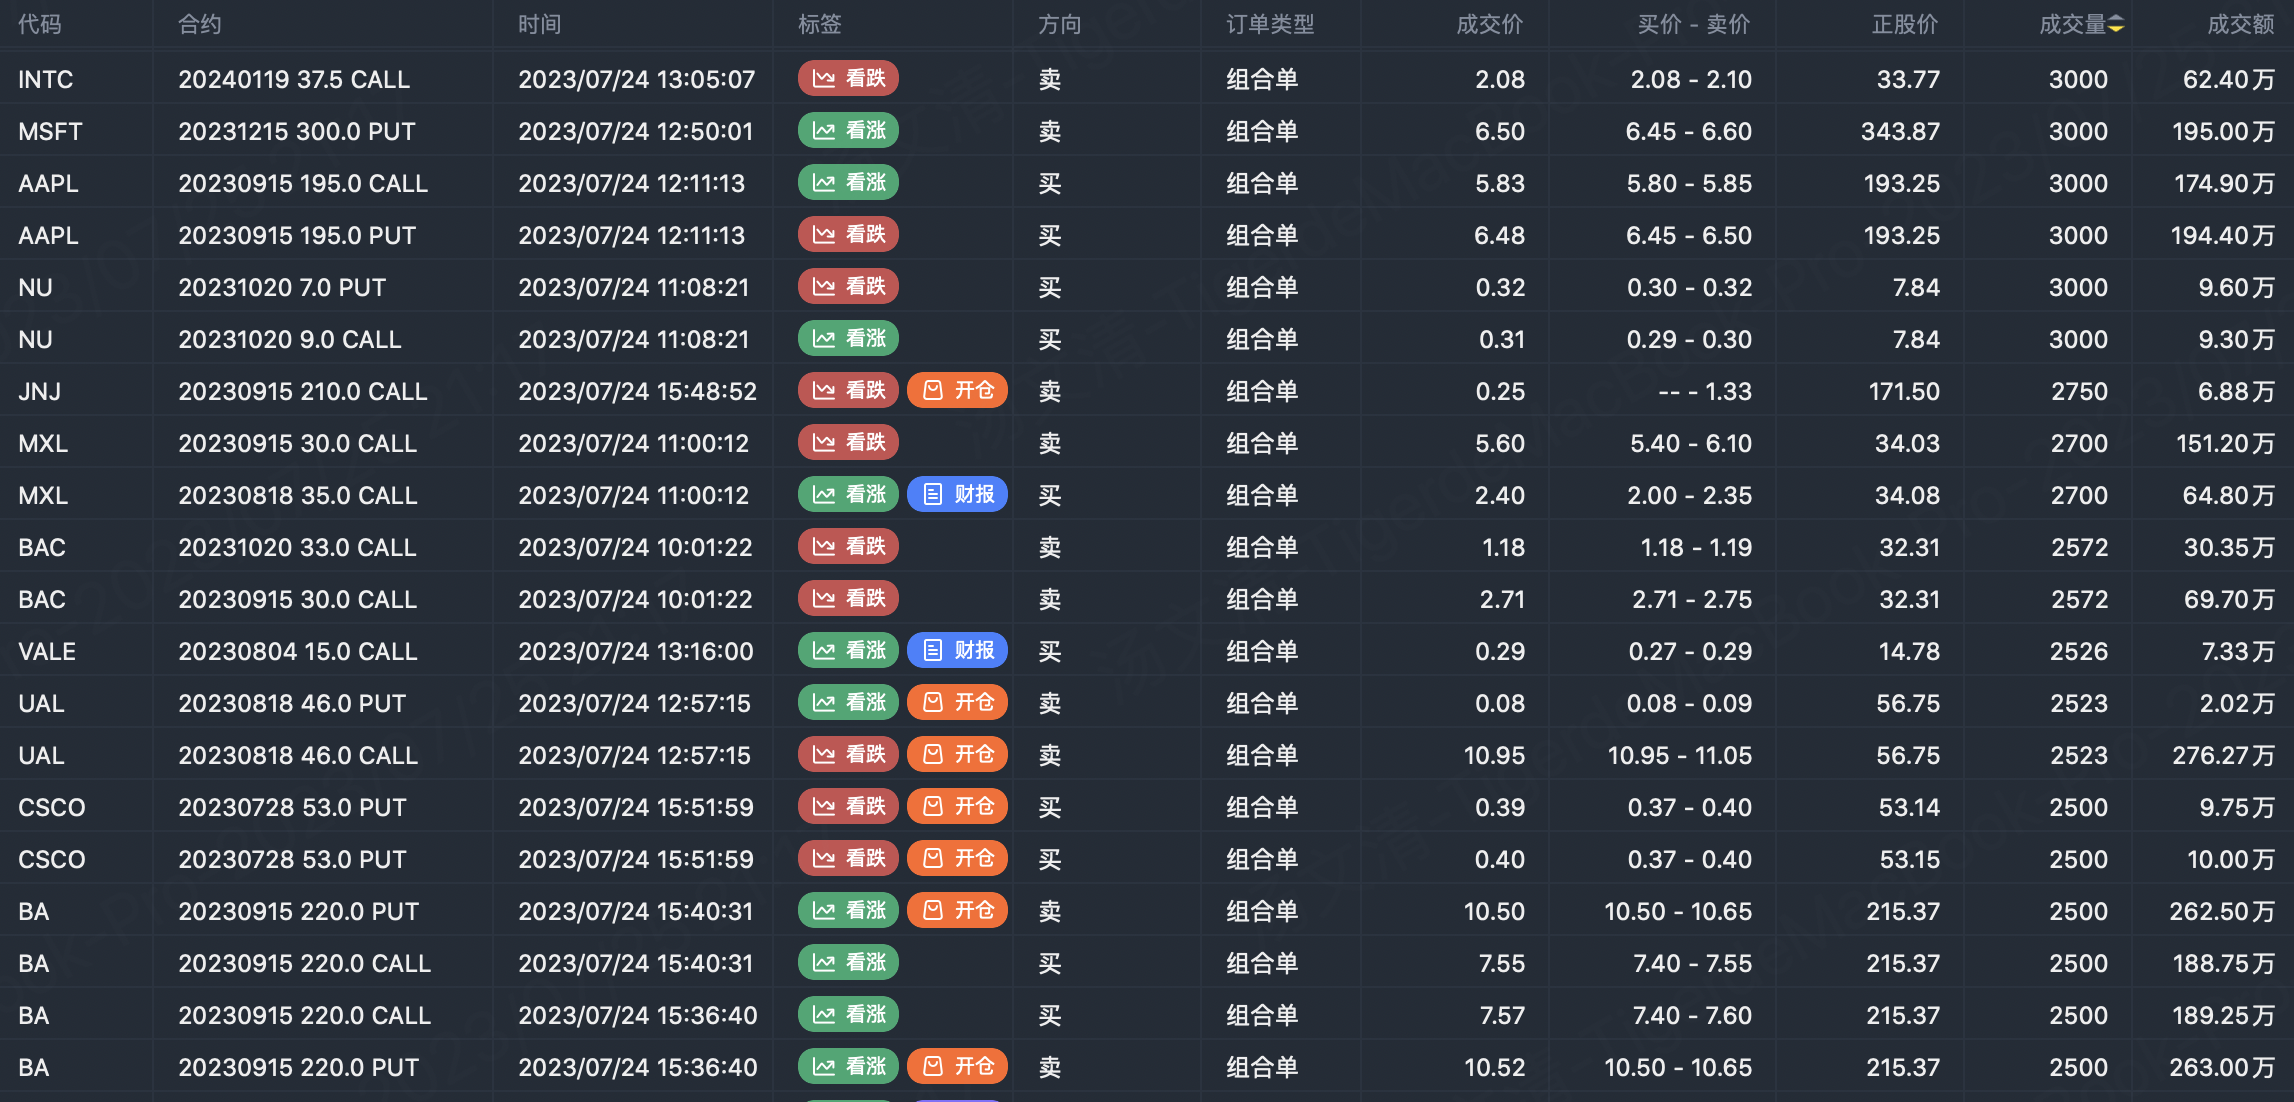
Task: Click contract 20230804 15.0 CALL
Action: 298,651
